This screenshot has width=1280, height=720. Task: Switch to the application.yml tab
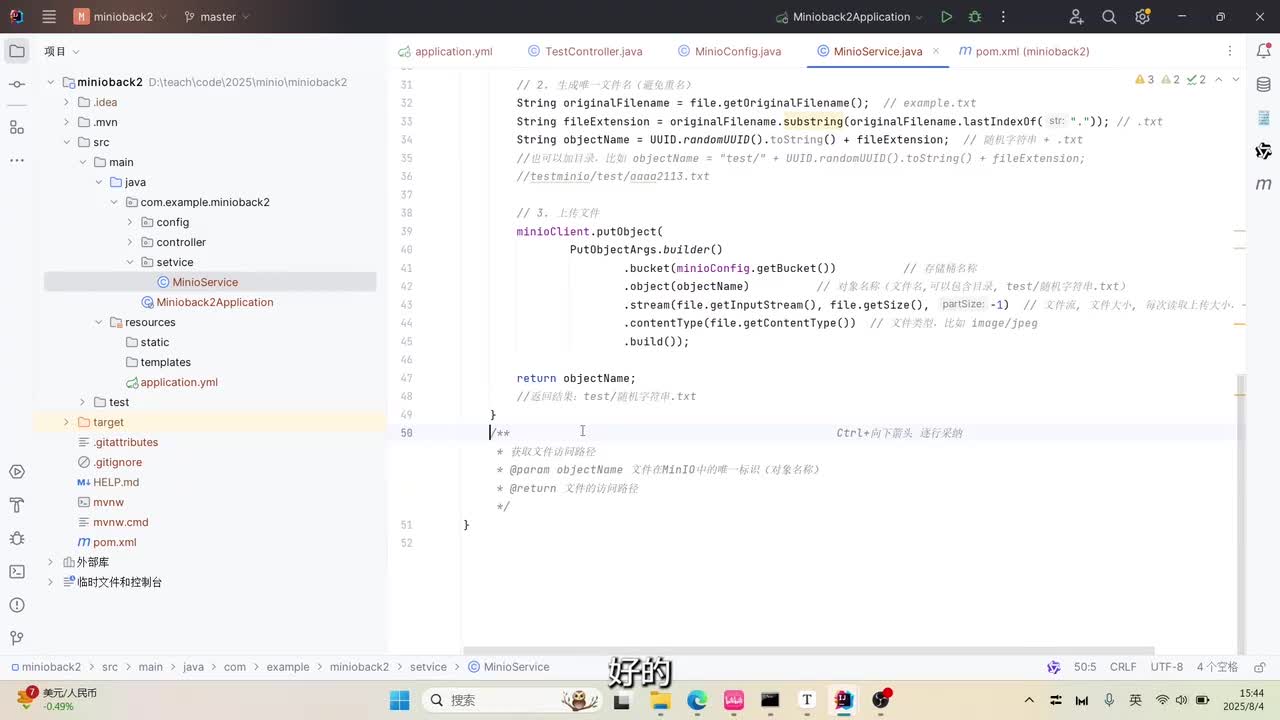445,51
